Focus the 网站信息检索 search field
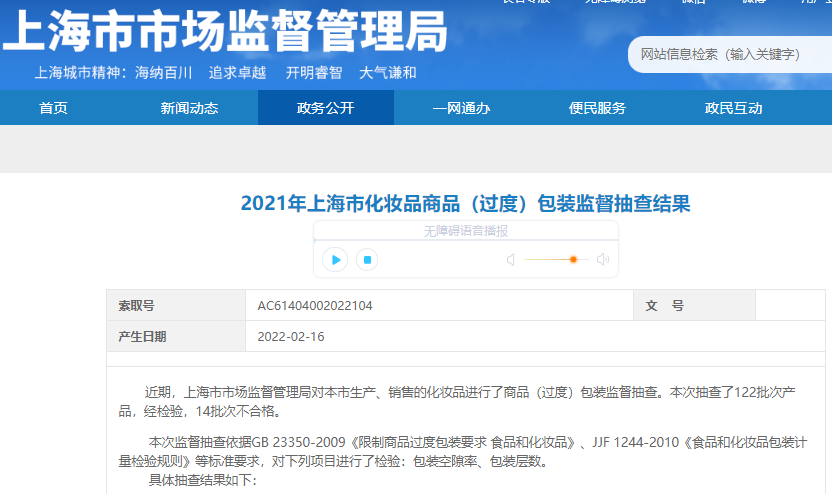The width and height of the screenshot is (832, 494). (730, 54)
